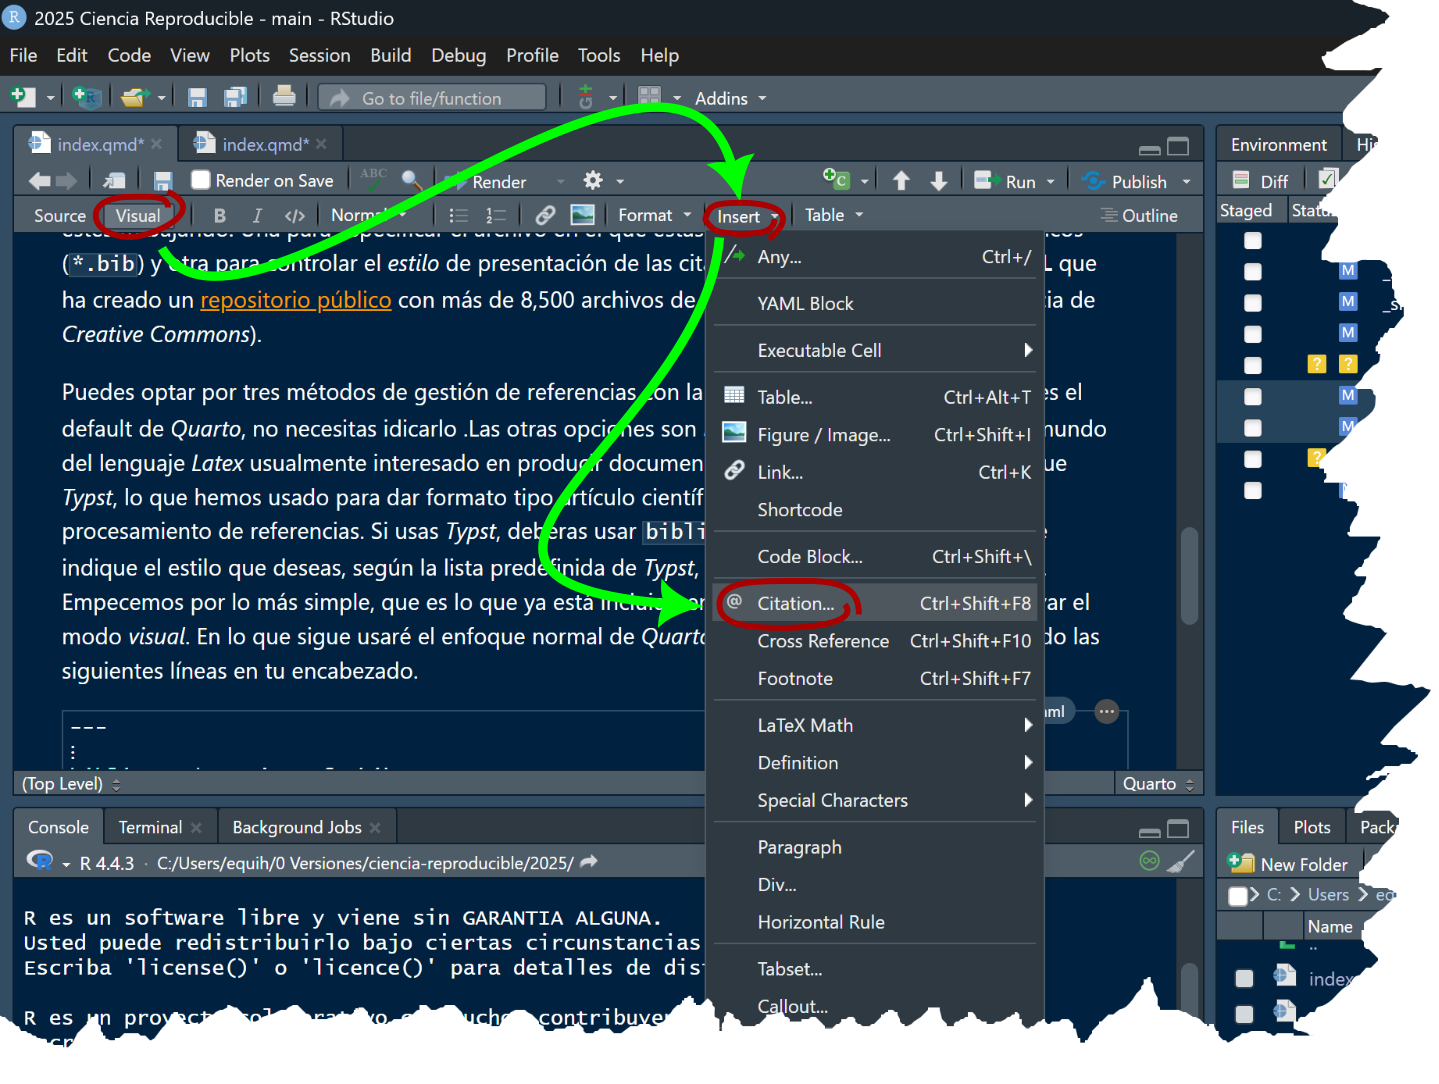Screen dimensions: 1439x1084
Task: Click the insert image icon in toolbar
Action: coord(582,216)
